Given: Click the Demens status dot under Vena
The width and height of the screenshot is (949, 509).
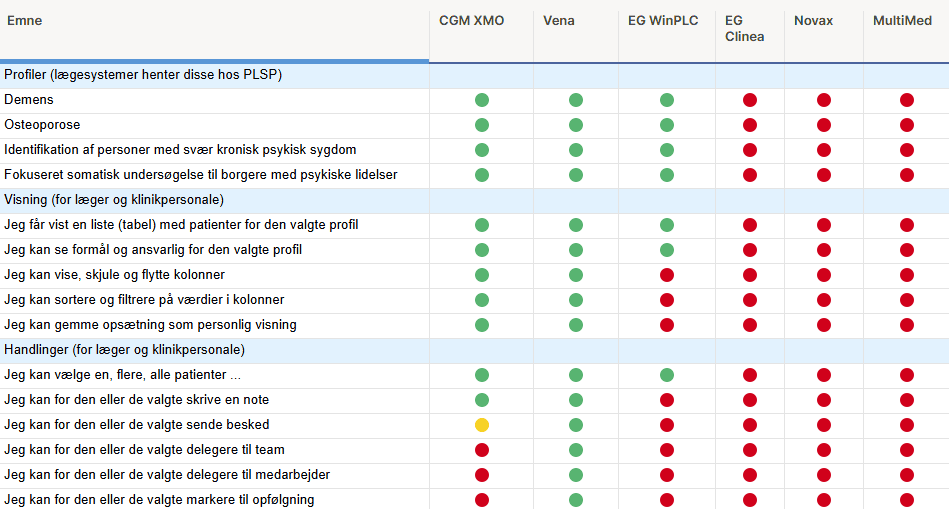Looking at the screenshot, I should [x=576, y=100].
